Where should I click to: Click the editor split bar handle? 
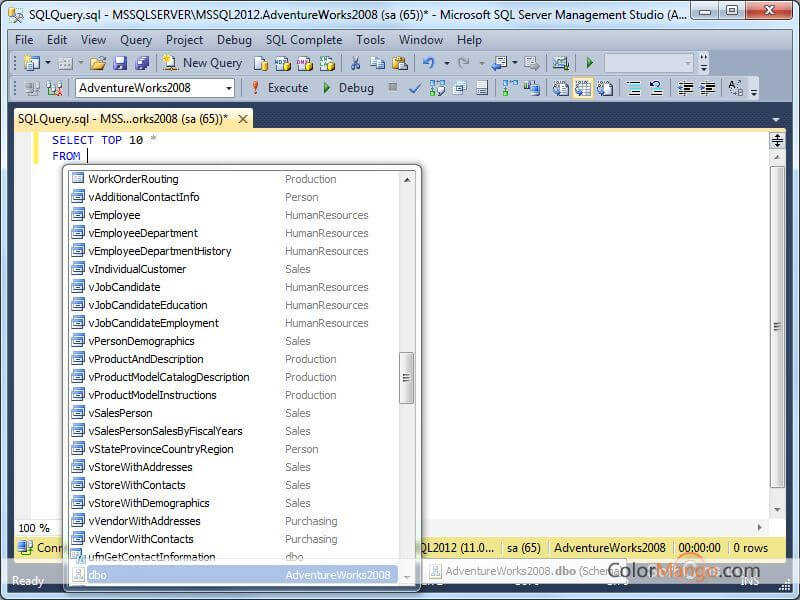point(777,140)
